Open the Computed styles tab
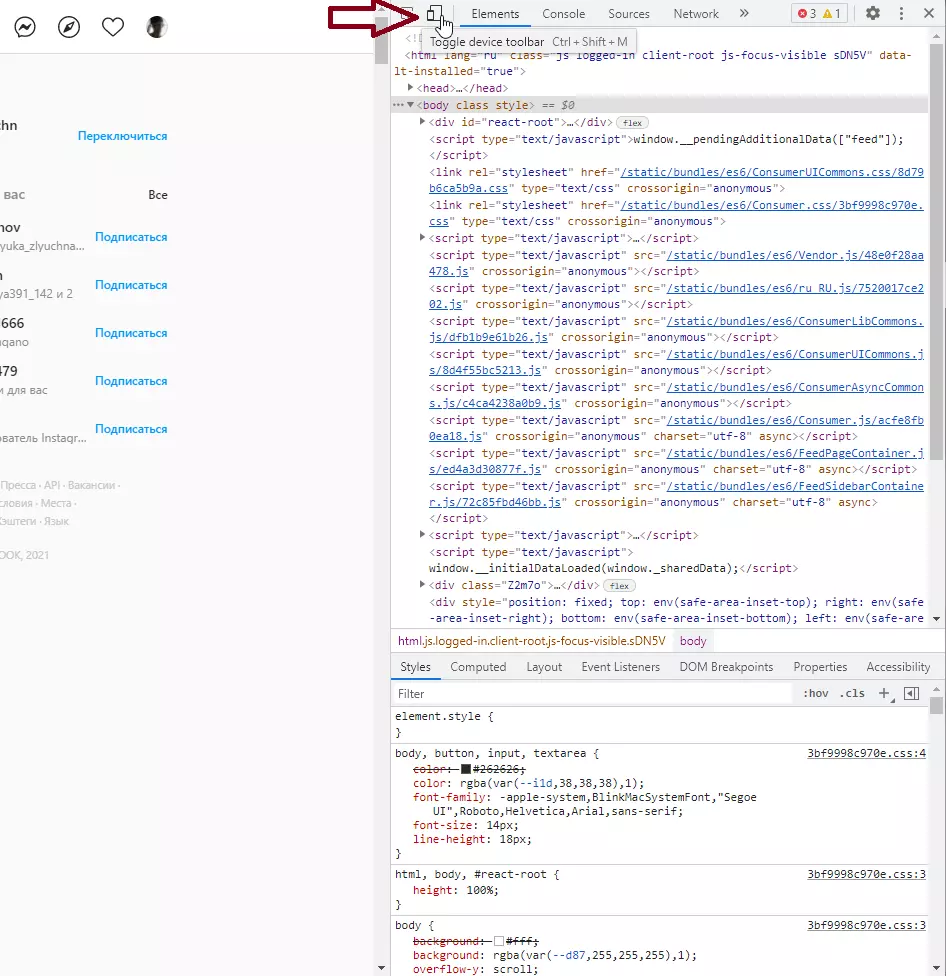This screenshot has height=976, width=946. [x=478, y=667]
